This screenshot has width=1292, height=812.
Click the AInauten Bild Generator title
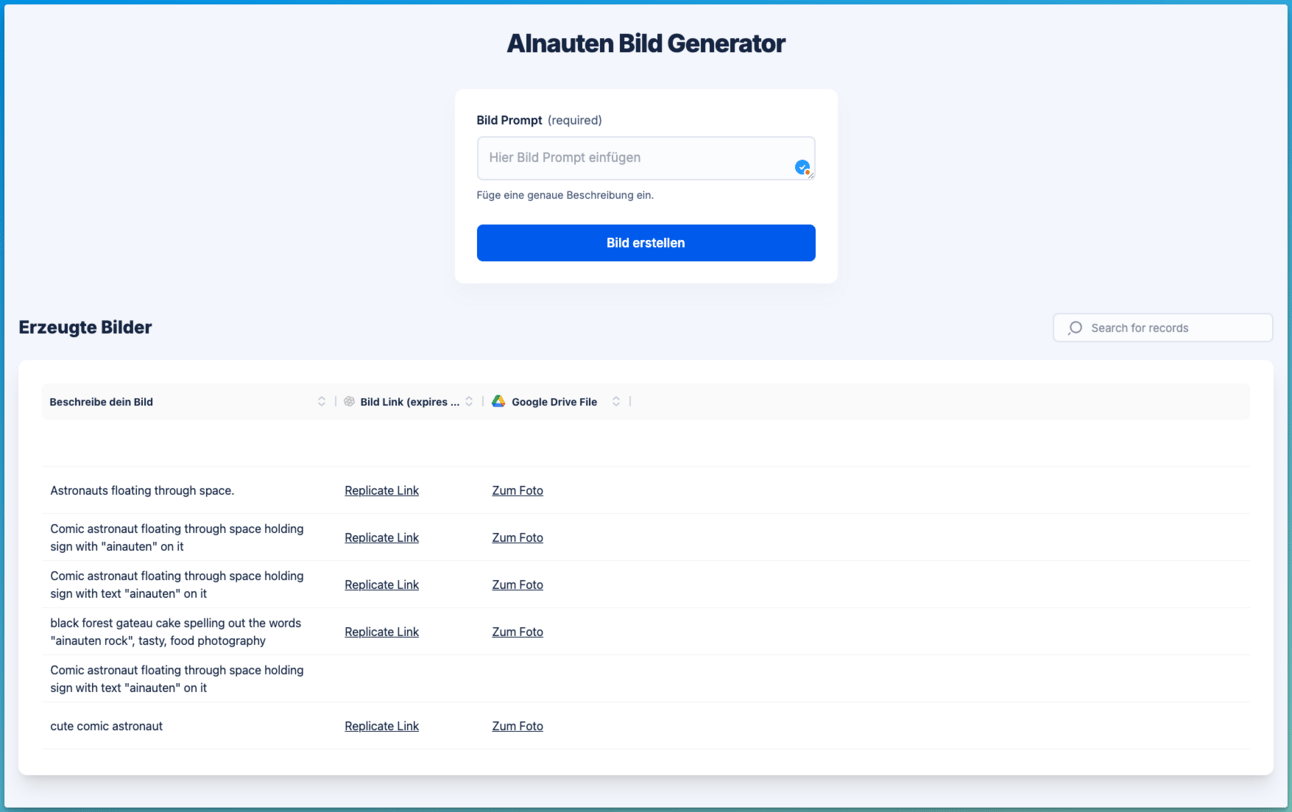coord(646,43)
